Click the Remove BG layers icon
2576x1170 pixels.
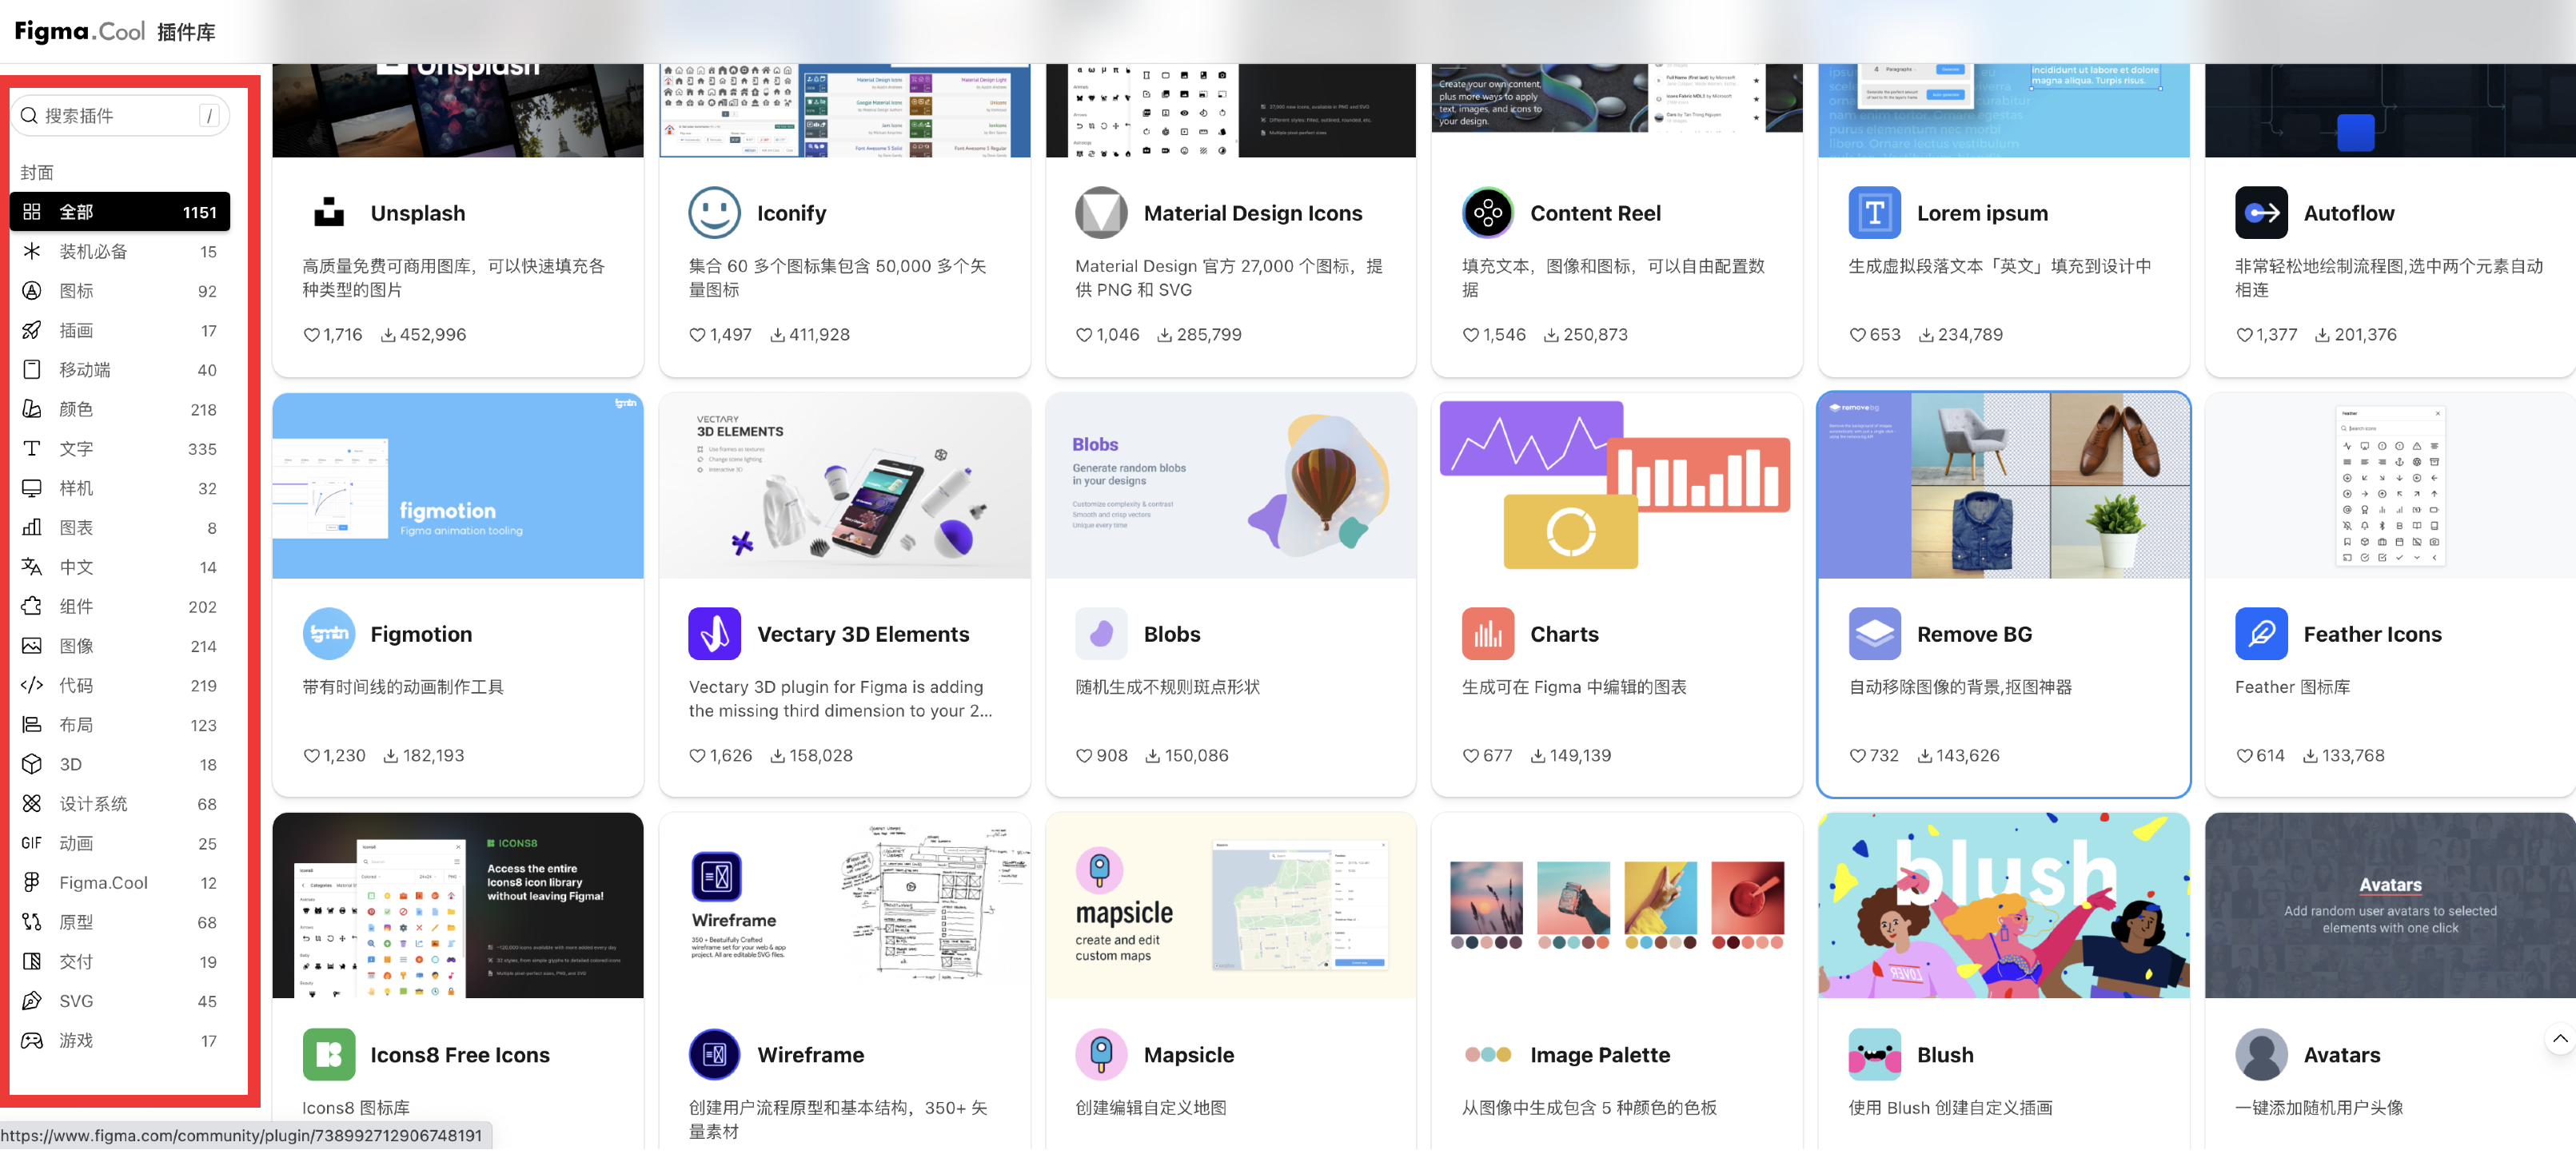coord(1873,634)
